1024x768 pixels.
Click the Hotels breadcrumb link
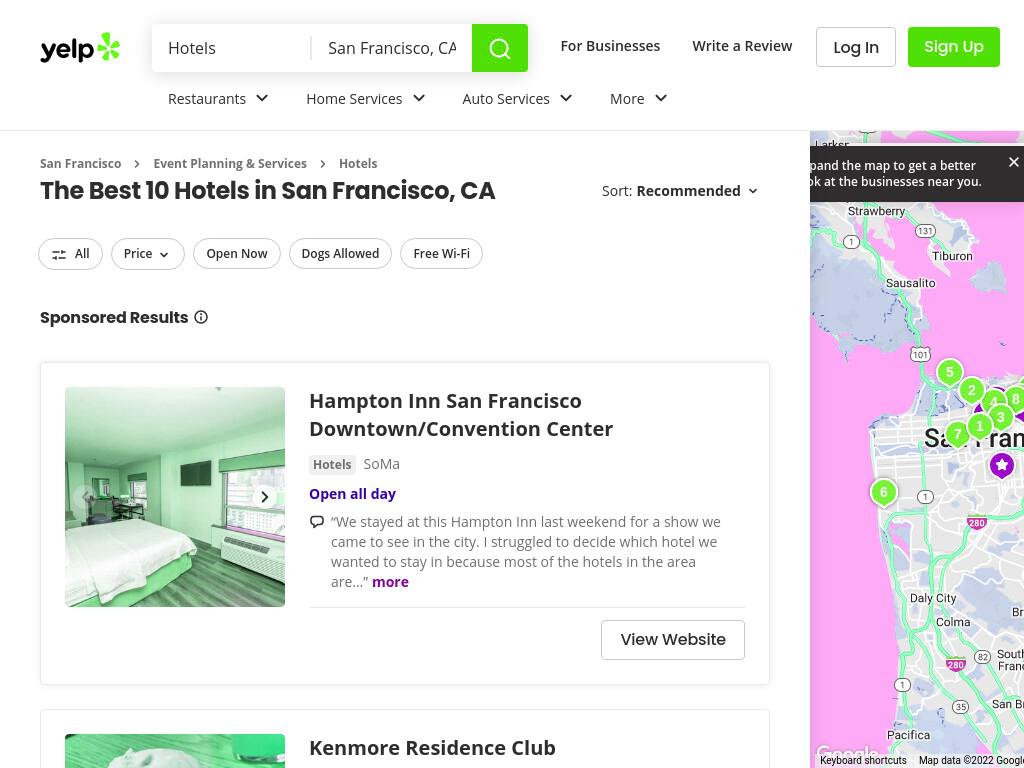[x=358, y=163]
